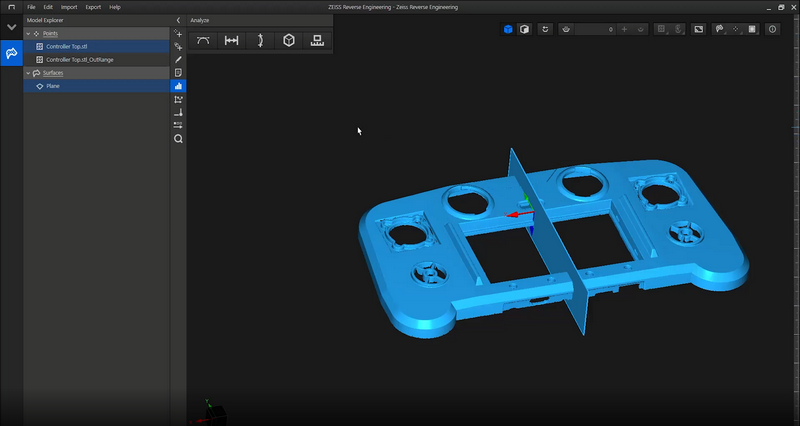This screenshot has height=426, width=800.
Task: Open the Export menu
Action: point(93,7)
